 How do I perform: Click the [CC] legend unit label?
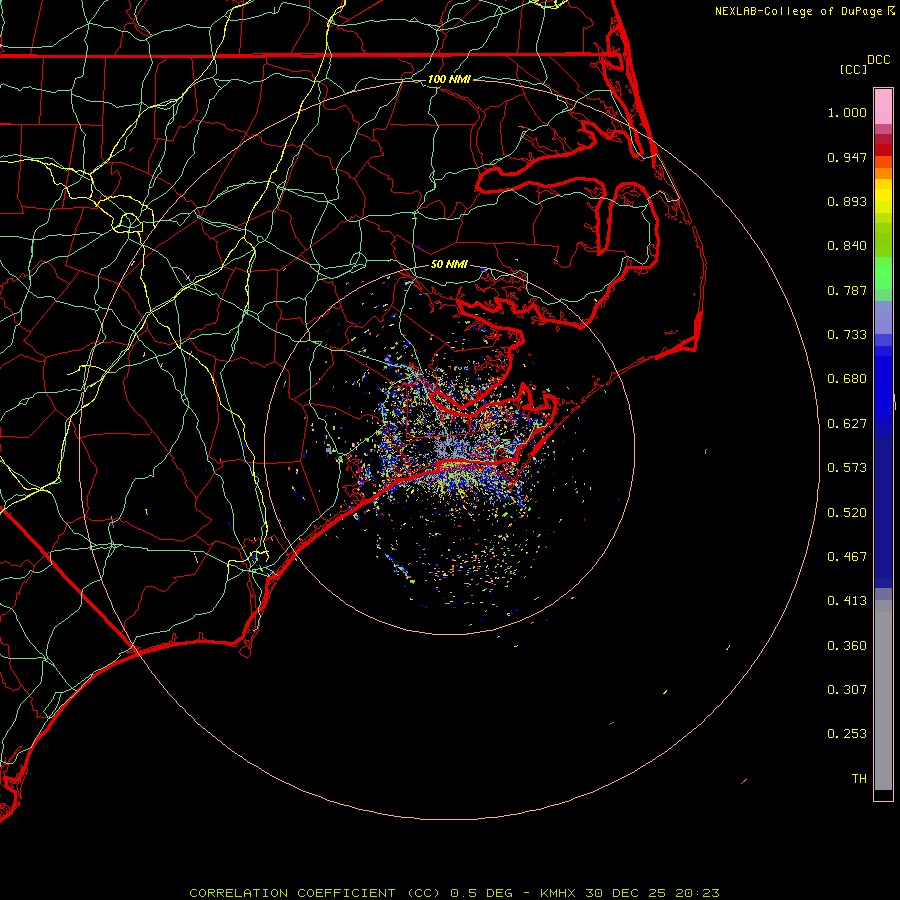[853, 69]
